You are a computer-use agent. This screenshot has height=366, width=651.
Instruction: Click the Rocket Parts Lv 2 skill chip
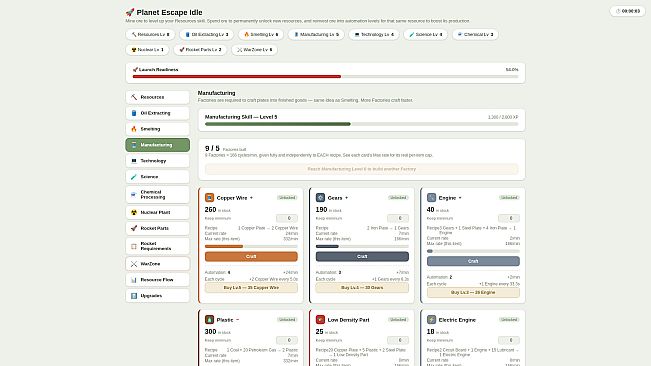click(200, 50)
